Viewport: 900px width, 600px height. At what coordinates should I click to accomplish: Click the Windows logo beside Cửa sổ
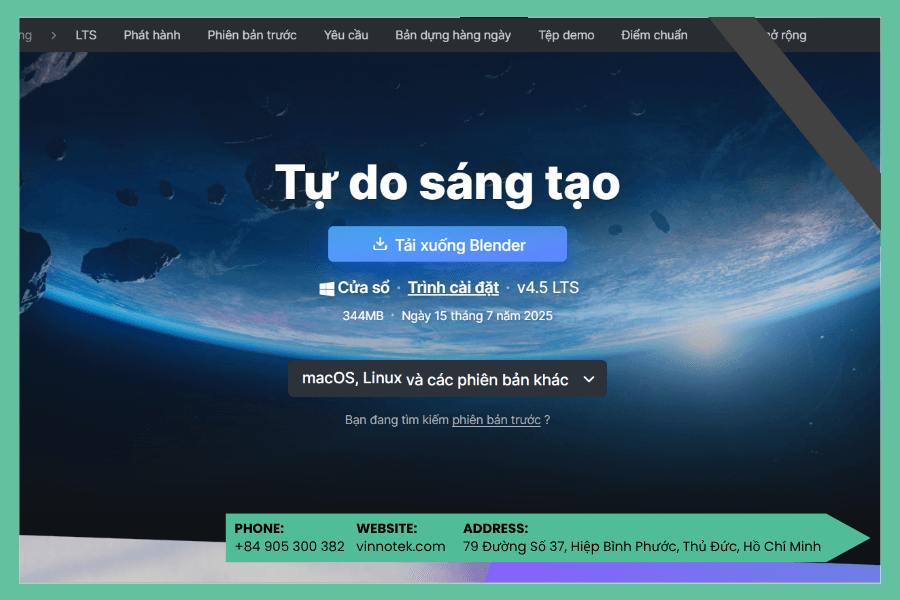click(x=327, y=289)
